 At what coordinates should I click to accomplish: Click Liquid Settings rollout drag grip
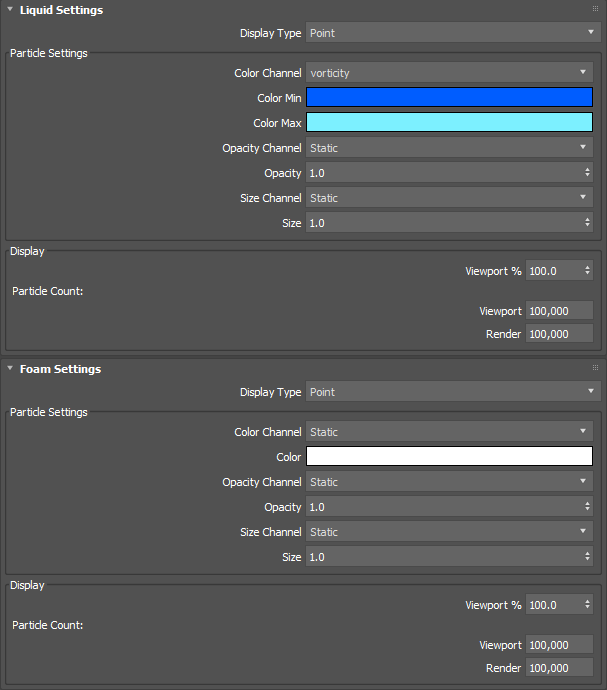(595, 9)
